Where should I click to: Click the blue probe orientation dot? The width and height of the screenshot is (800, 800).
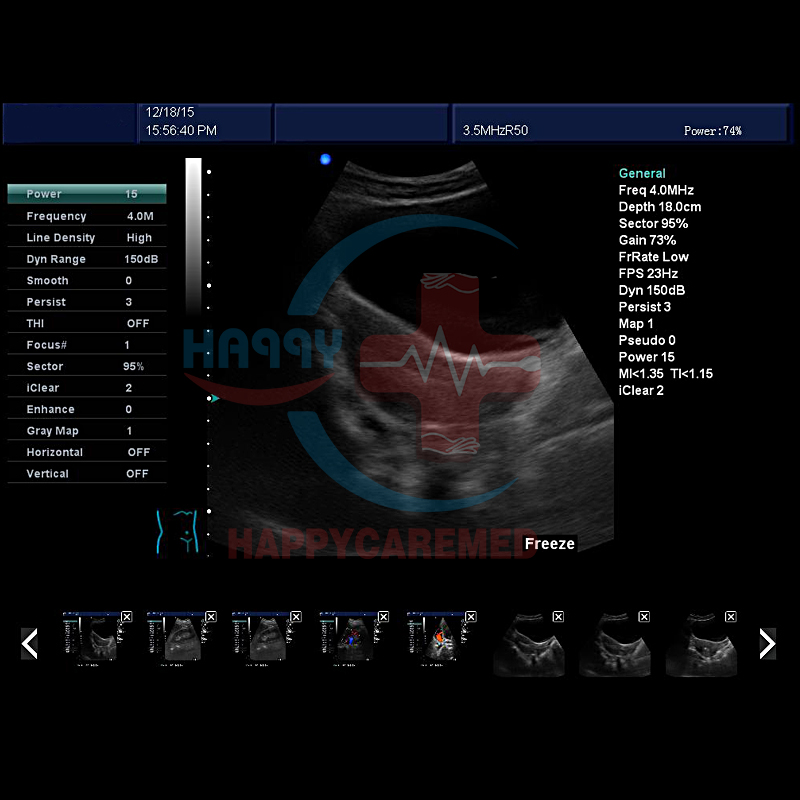click(325, 159)
